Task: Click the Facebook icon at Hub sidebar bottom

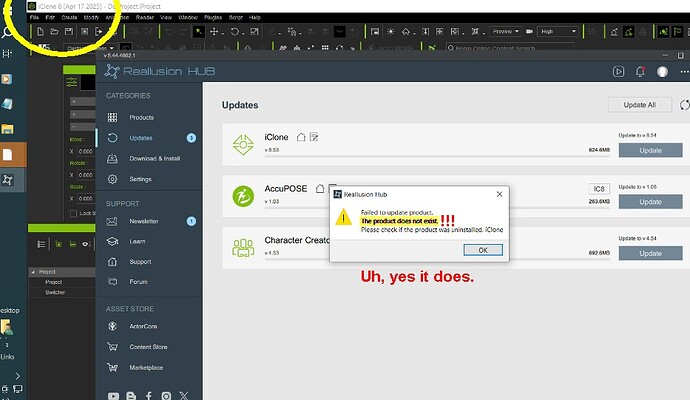Action: click(x=149, y=396)
